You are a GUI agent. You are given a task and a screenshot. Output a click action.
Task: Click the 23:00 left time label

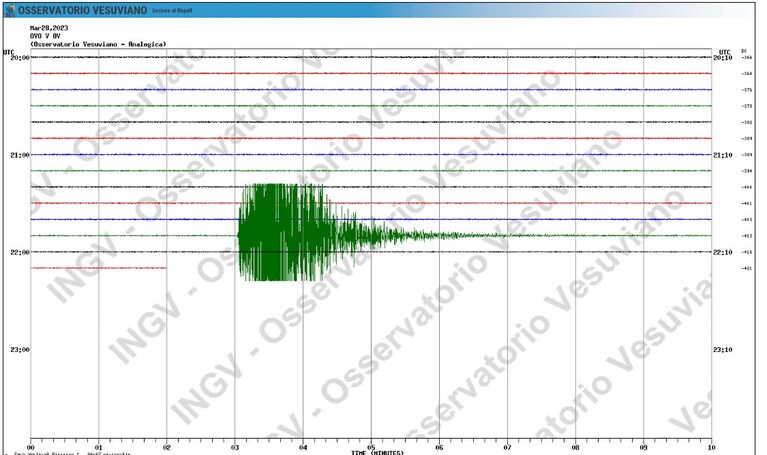[20, 349]
